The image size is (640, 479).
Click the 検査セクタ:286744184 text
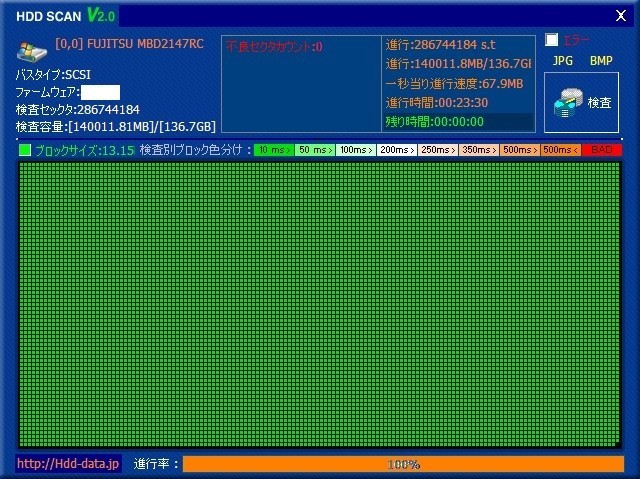click(x=78, y=109)
